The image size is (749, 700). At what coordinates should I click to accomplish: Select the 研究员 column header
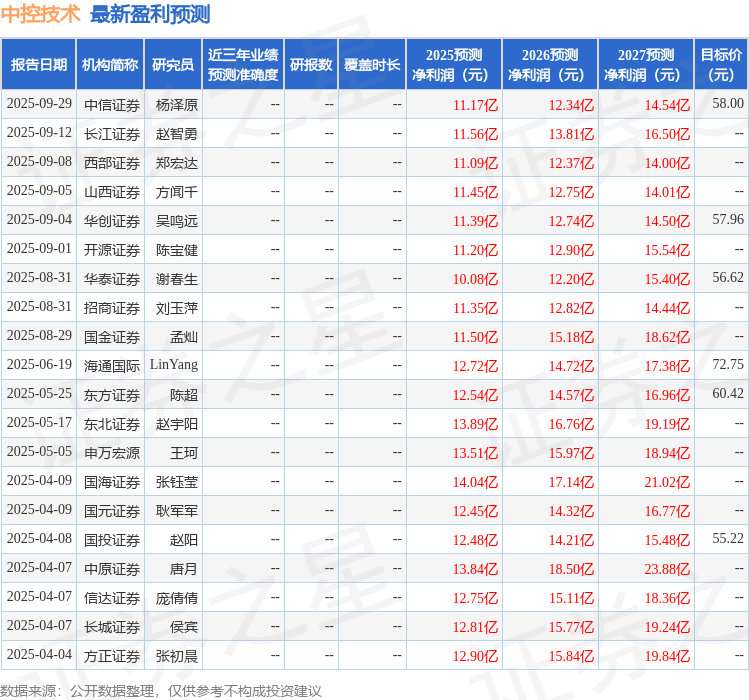point(172,65)
